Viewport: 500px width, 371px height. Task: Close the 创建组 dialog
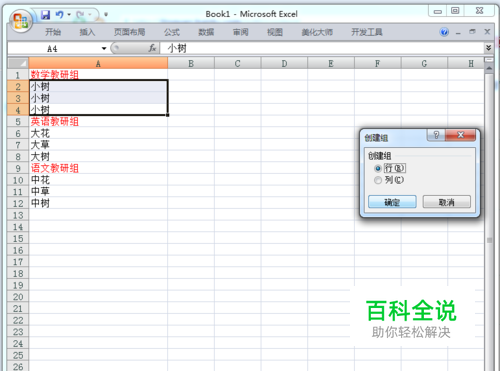click(x=460, y=135)
